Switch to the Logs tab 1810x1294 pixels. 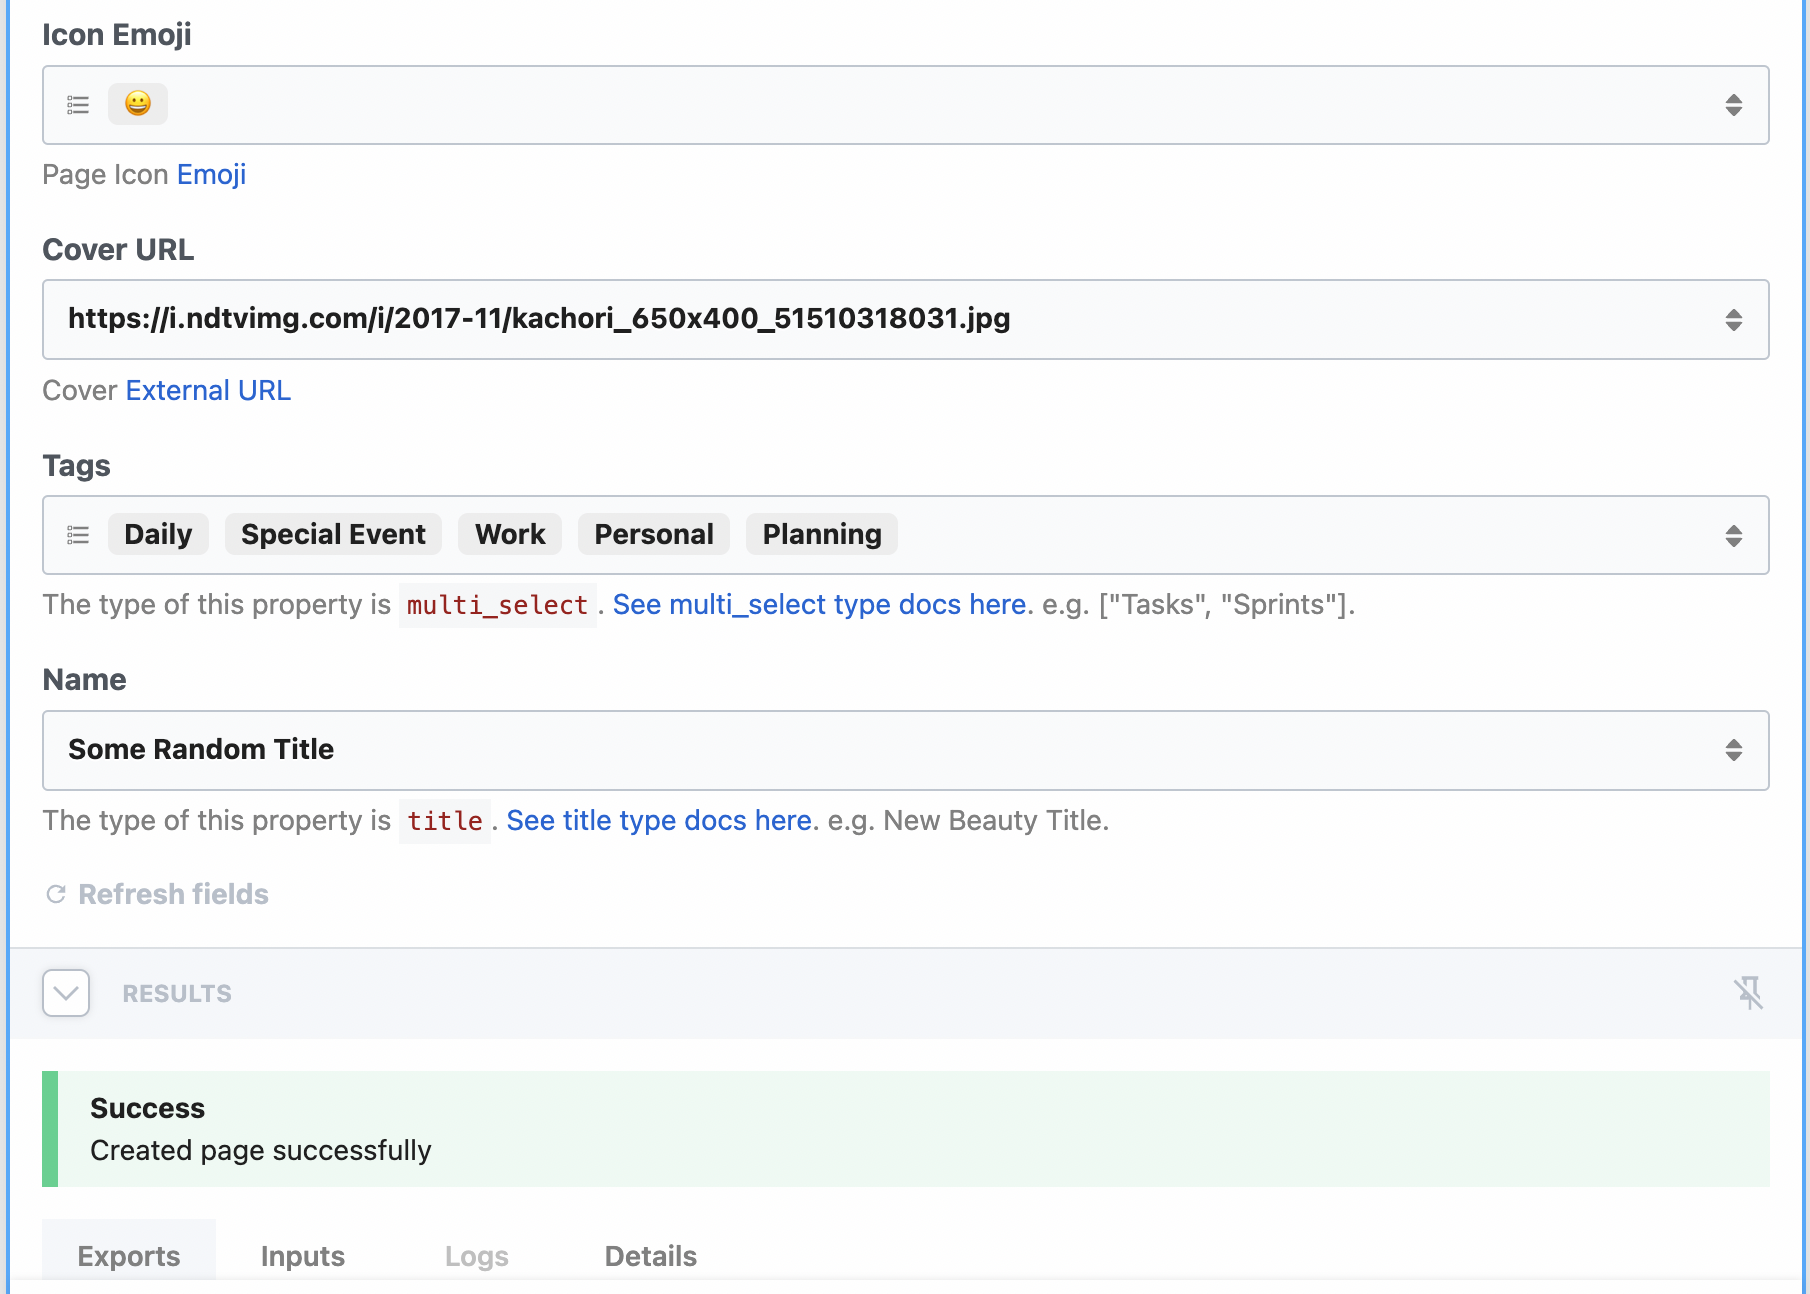[477, 1256]
